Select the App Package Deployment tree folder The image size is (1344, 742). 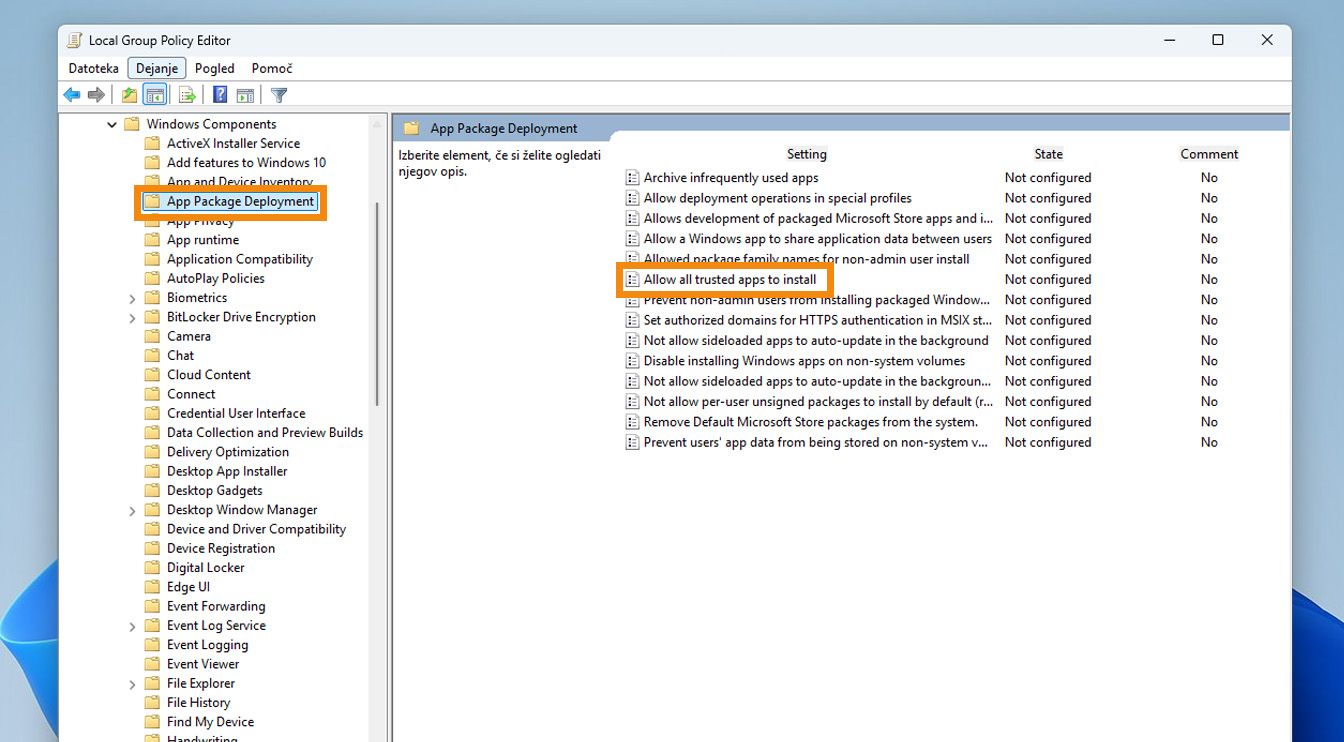(241, 201)
